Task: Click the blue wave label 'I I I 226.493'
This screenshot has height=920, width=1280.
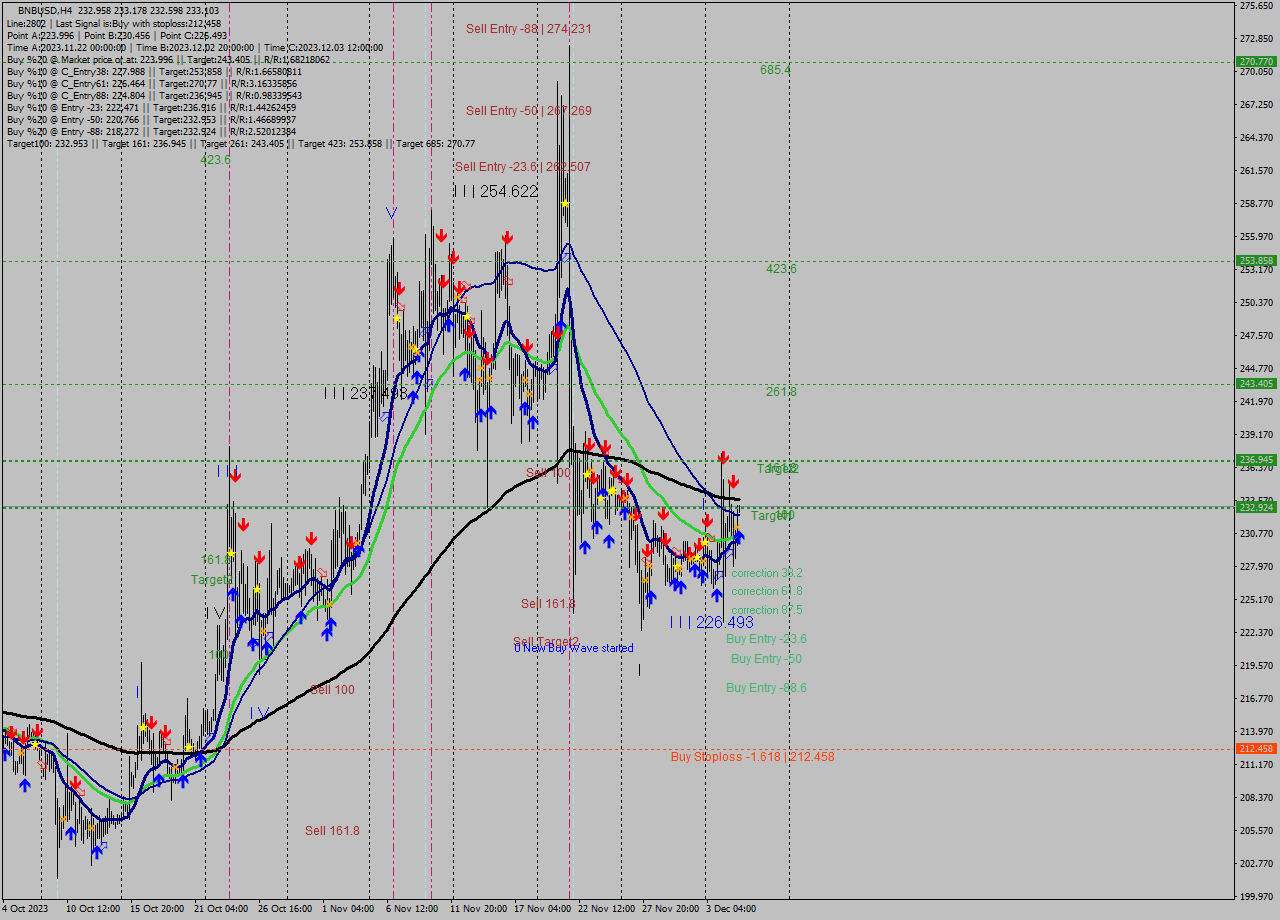Action: (711, 622)
